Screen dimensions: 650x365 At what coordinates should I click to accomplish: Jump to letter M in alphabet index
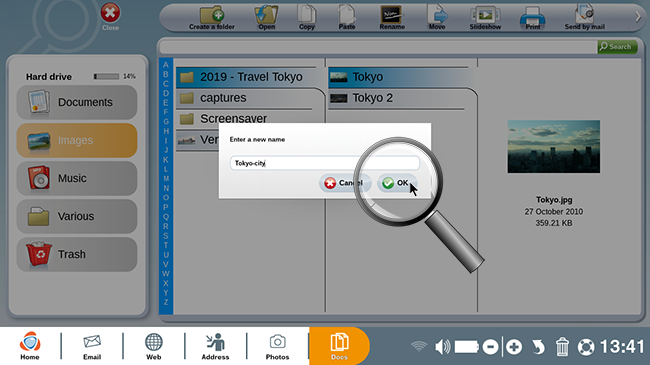pyautogui.click(x=166, y=179)
